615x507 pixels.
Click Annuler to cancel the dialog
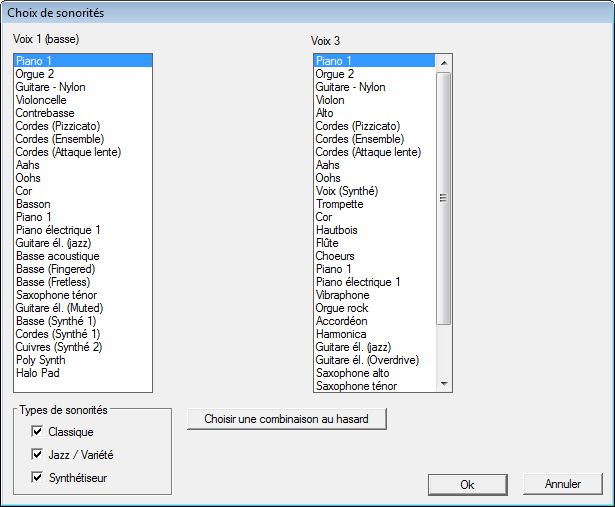click(x=562, y=484)
